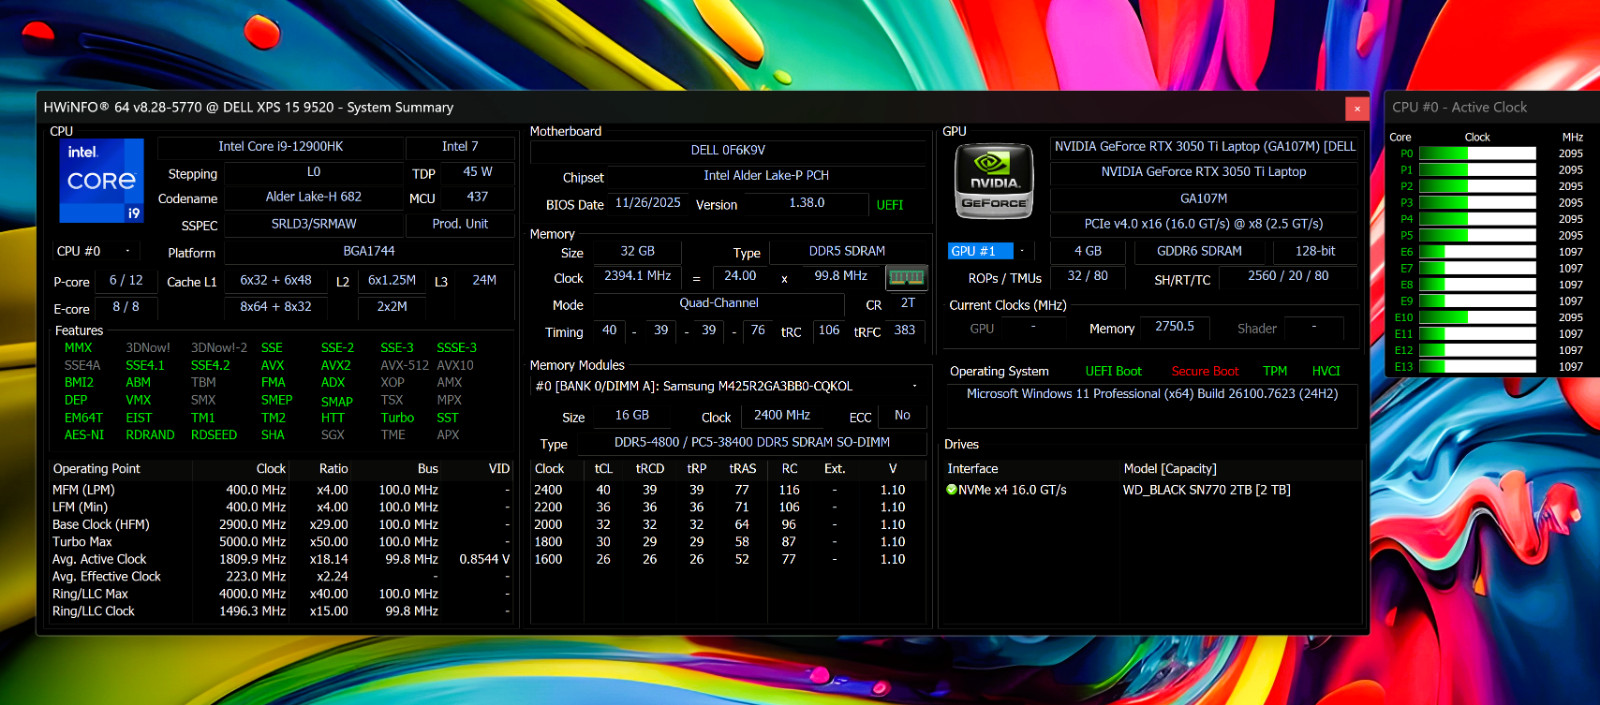Click the NVIDIA GeForce logo
This screenshot has height=705, width=1600.
994,181
